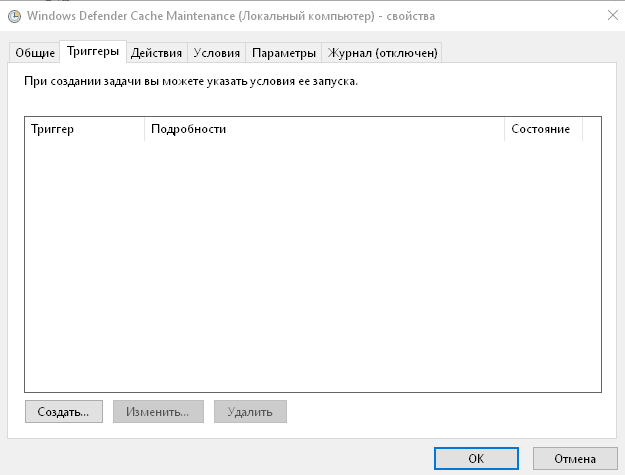Go to the Условия tab
The image size is (625, 475).
coord(216,53)
